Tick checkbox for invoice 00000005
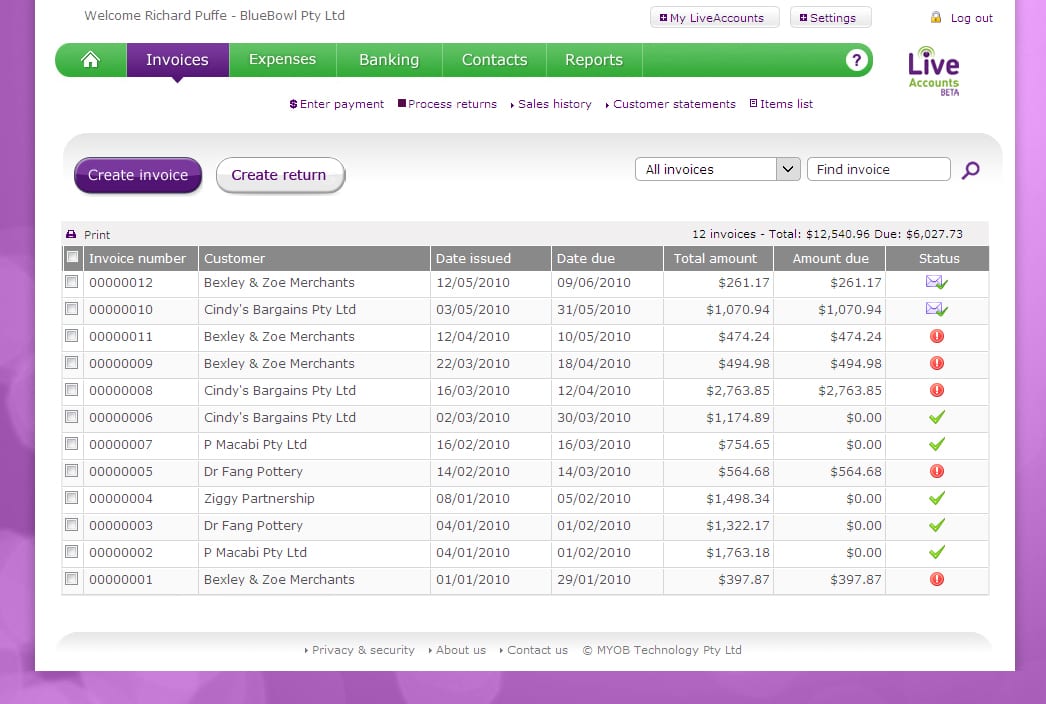 click(71, 470)
